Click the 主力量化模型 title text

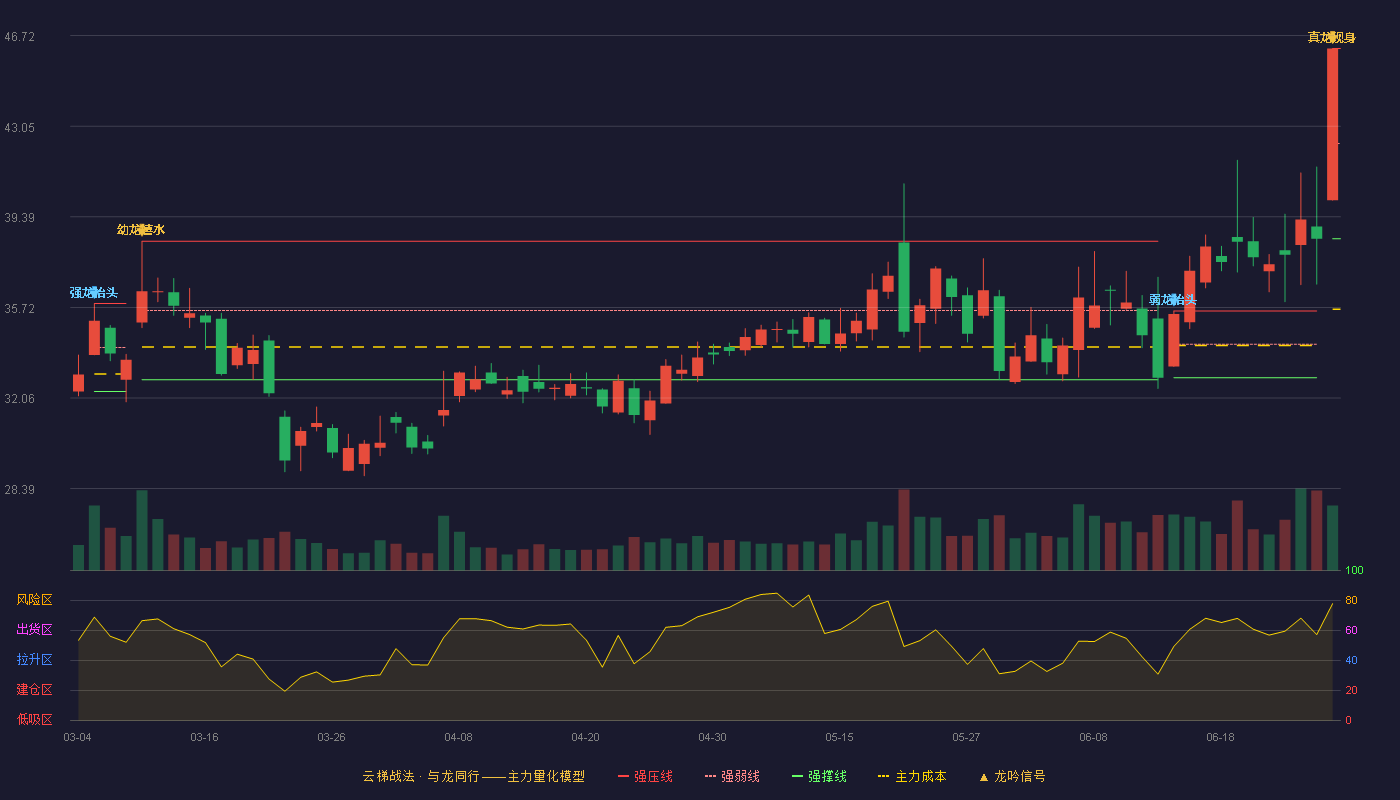pos(546,776)
